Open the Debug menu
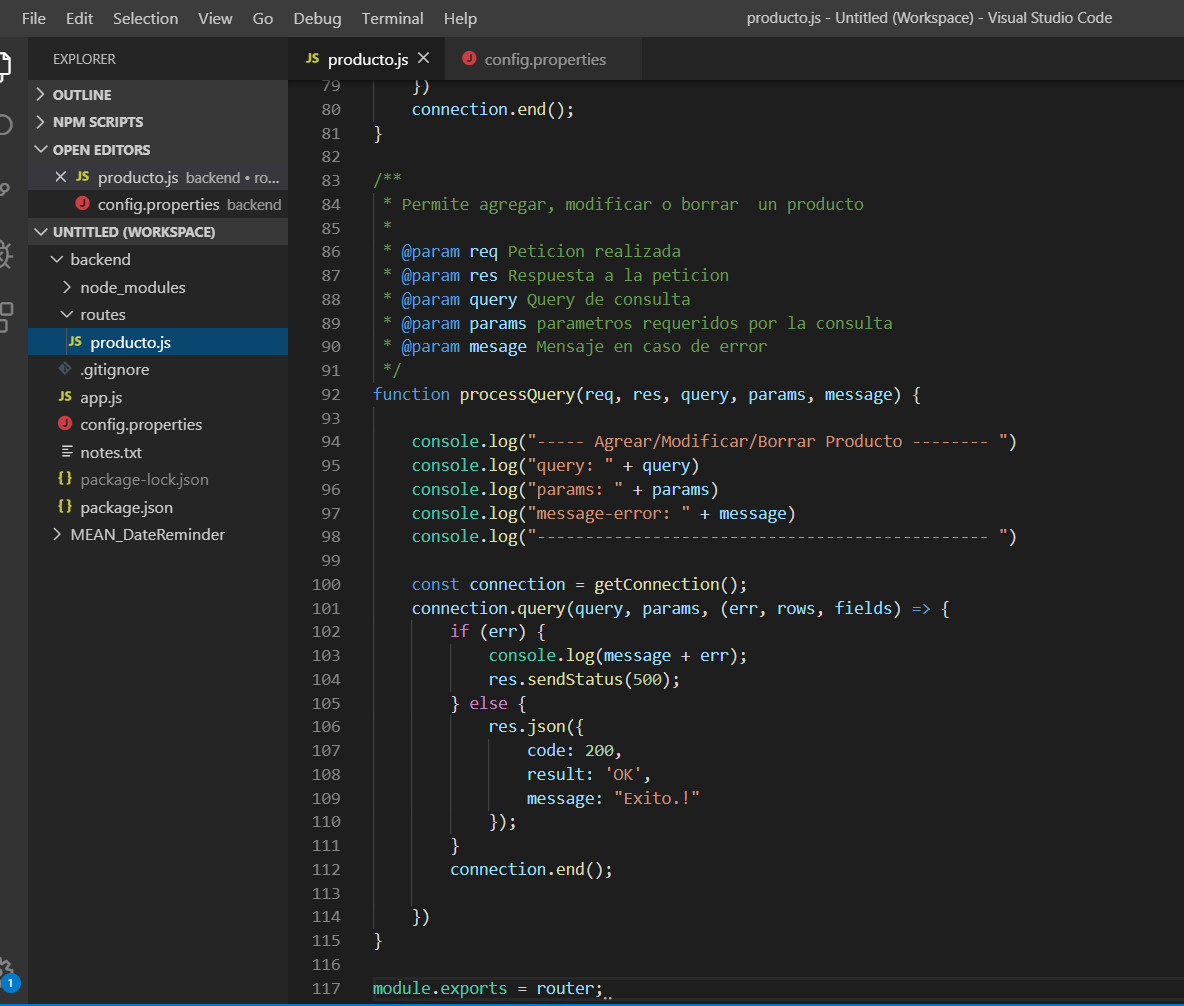This screenshot has height=1006, width=1184. (x=317, y=18)
